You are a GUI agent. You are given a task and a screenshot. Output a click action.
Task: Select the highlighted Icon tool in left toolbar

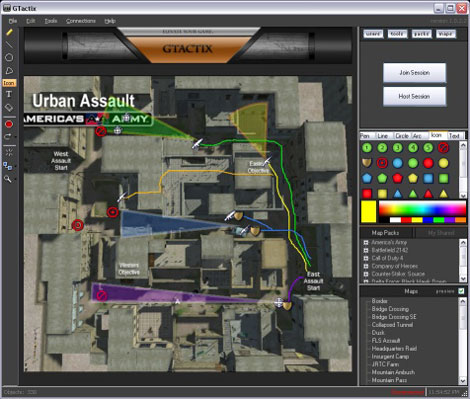coord(9,83)
